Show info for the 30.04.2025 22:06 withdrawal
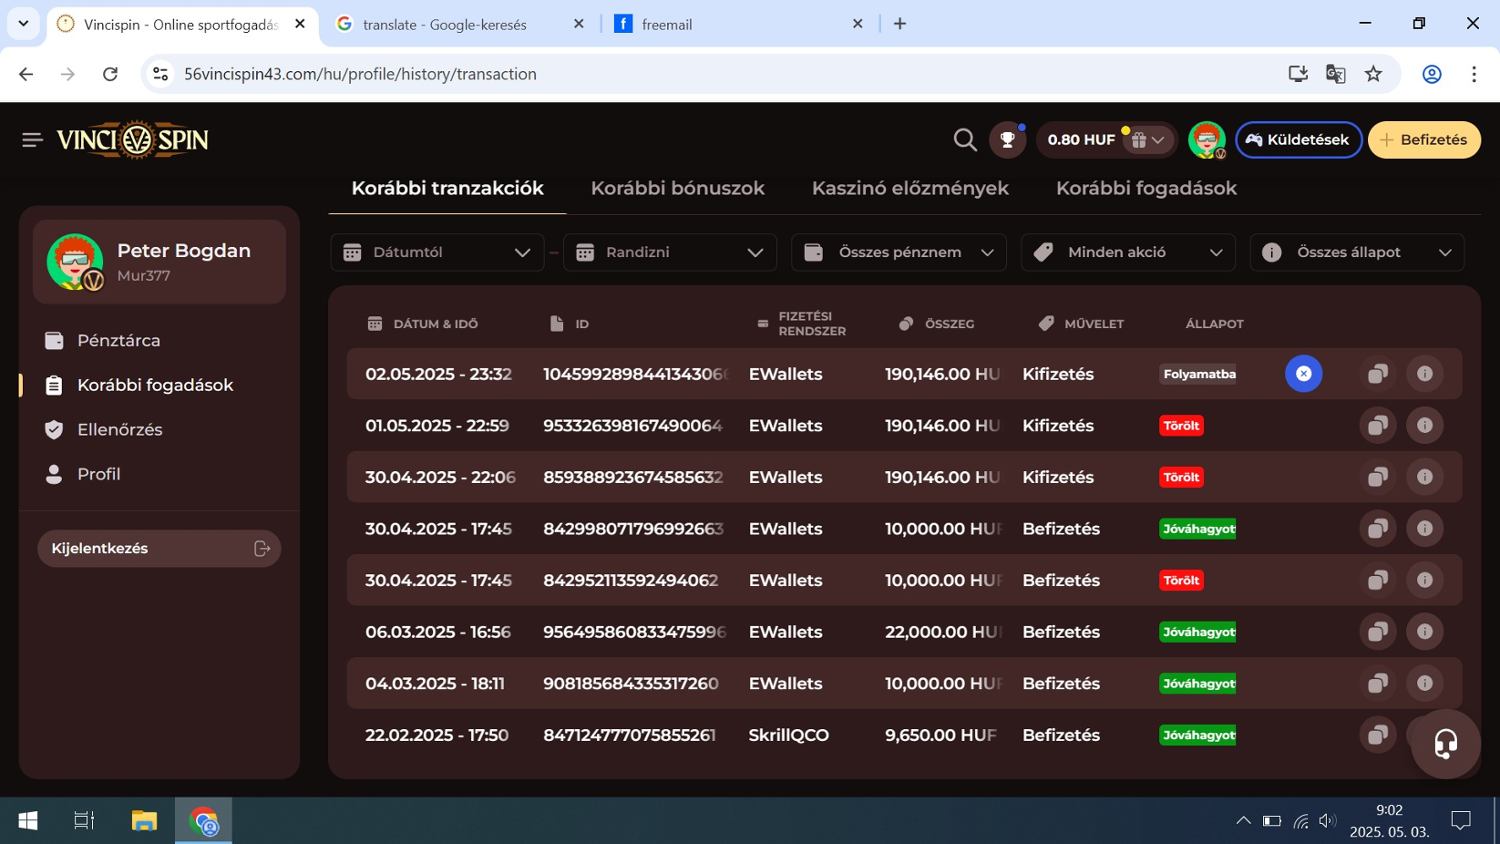This screenshot has height=844, width=1500. click(1424, 477)
